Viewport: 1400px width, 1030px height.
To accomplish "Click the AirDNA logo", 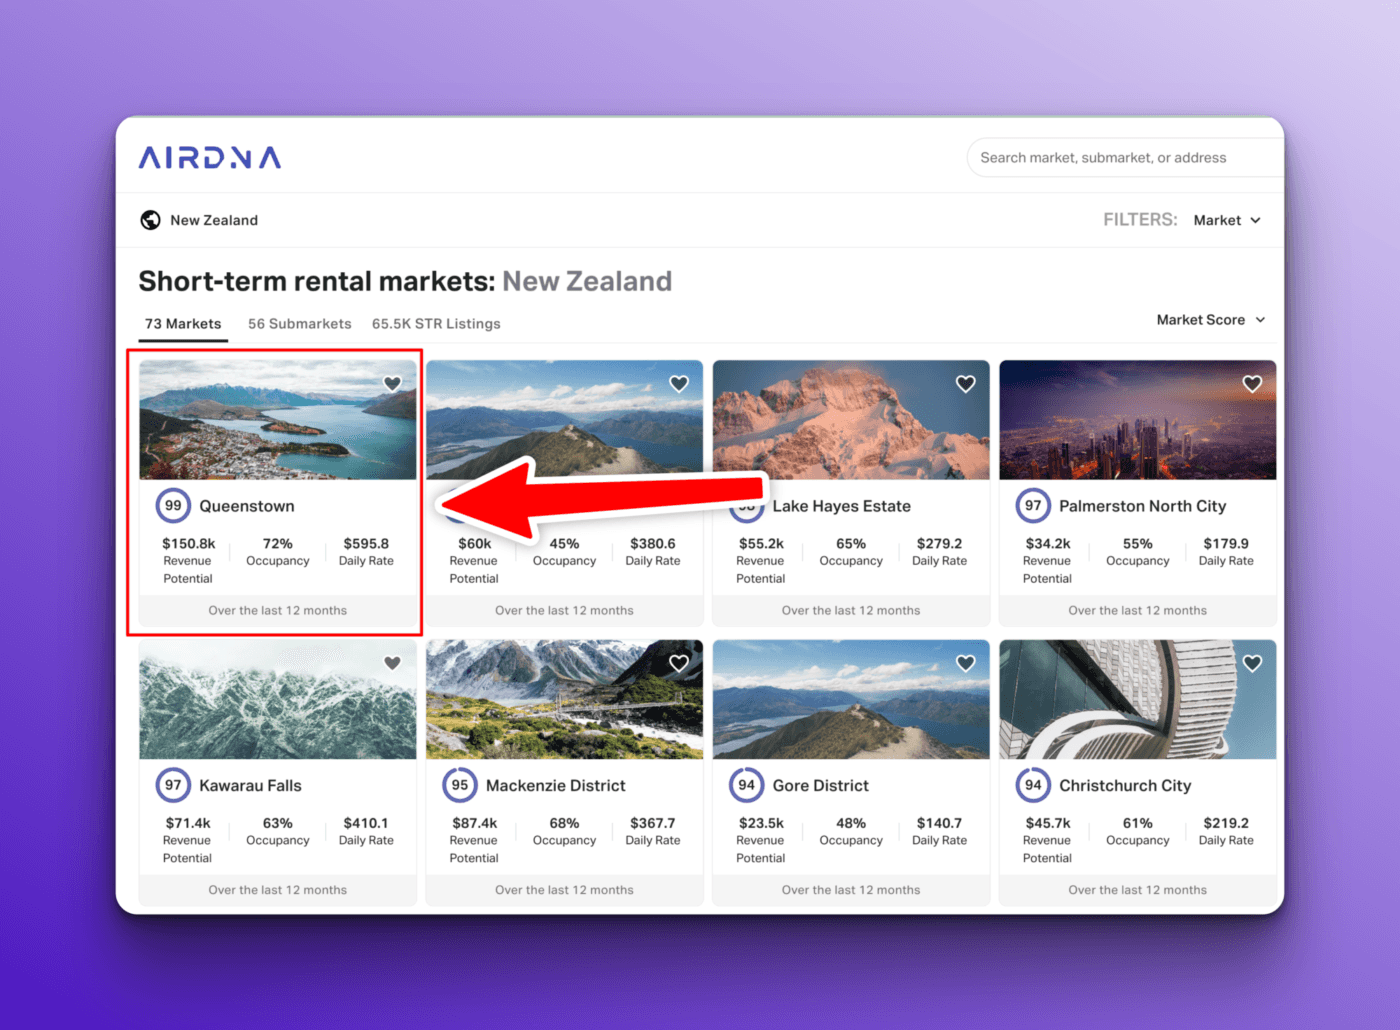I will [x=210, y=158].
